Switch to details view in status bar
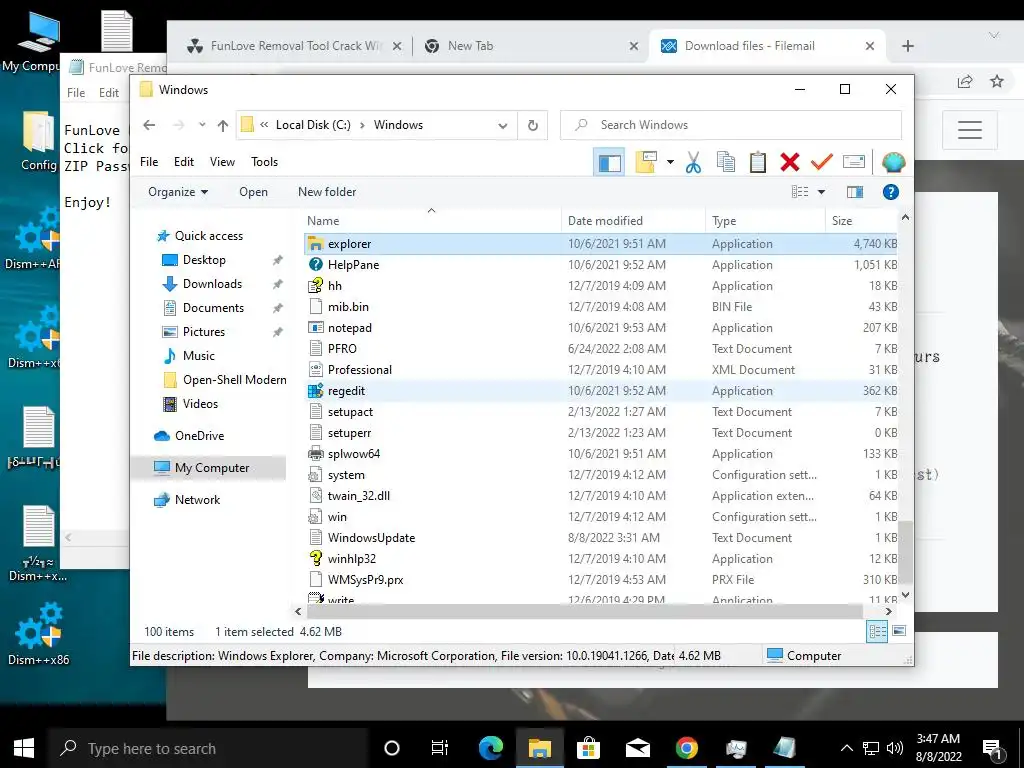This screenshot has height=768, width=1024. pos(878,631)
